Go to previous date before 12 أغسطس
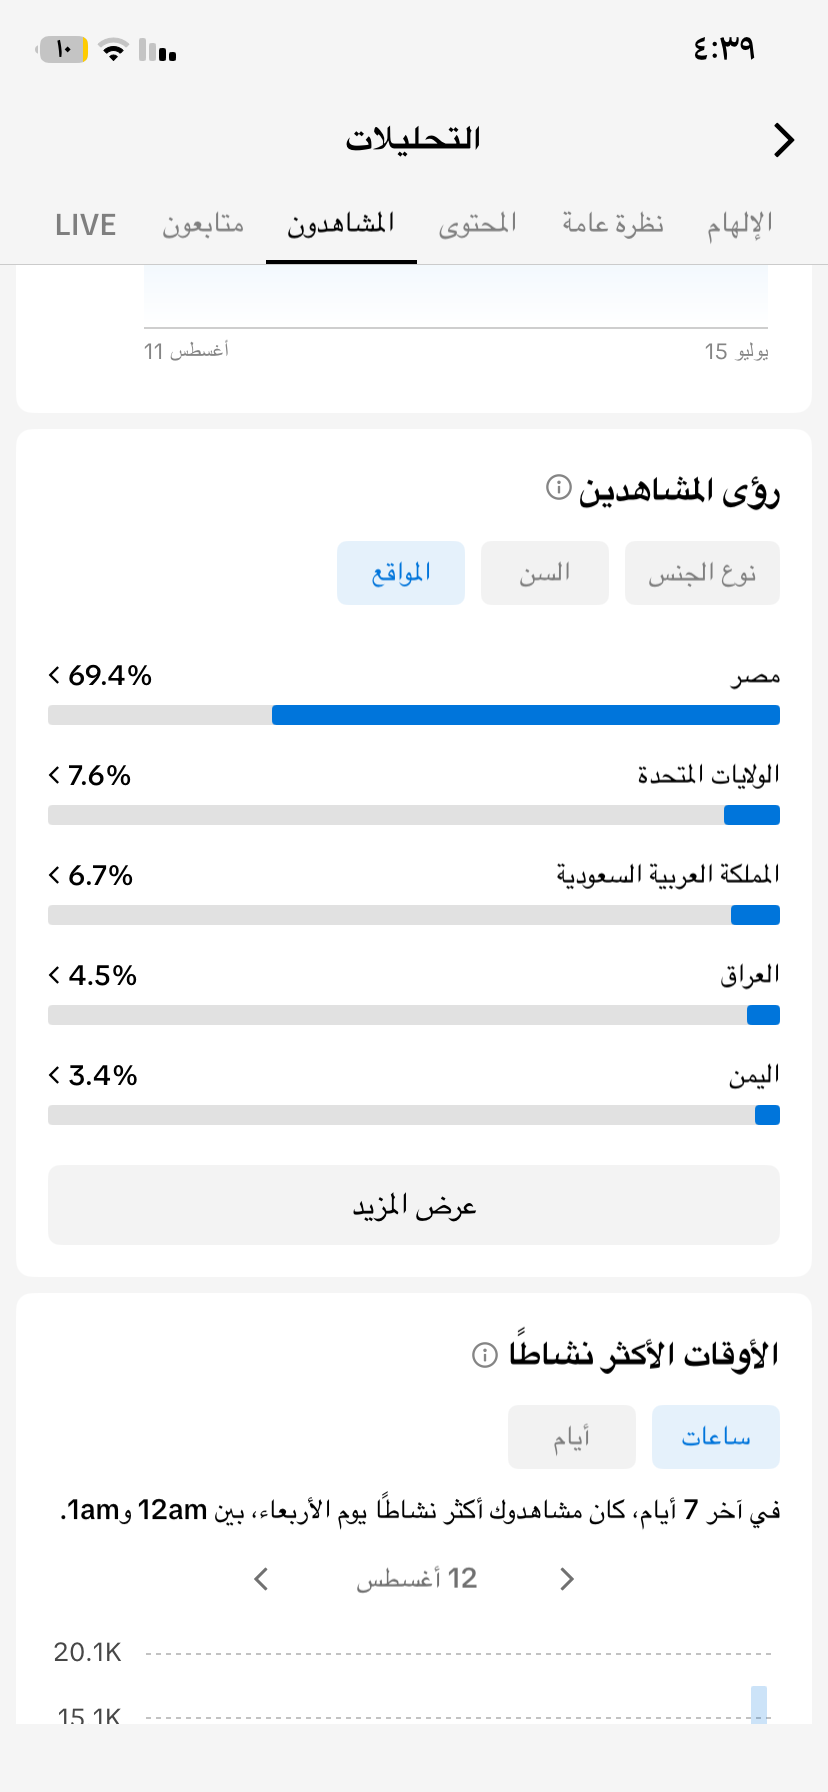 [x=567, y=1579]
